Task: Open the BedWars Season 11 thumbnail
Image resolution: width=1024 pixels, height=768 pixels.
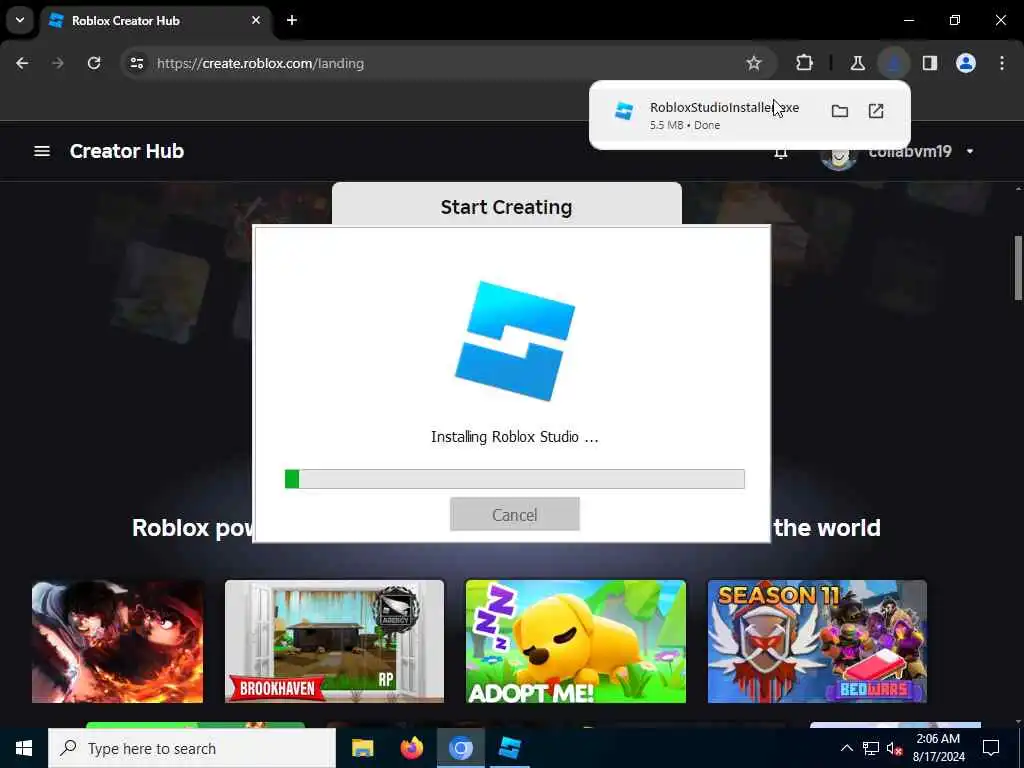Action: [817, 641]
